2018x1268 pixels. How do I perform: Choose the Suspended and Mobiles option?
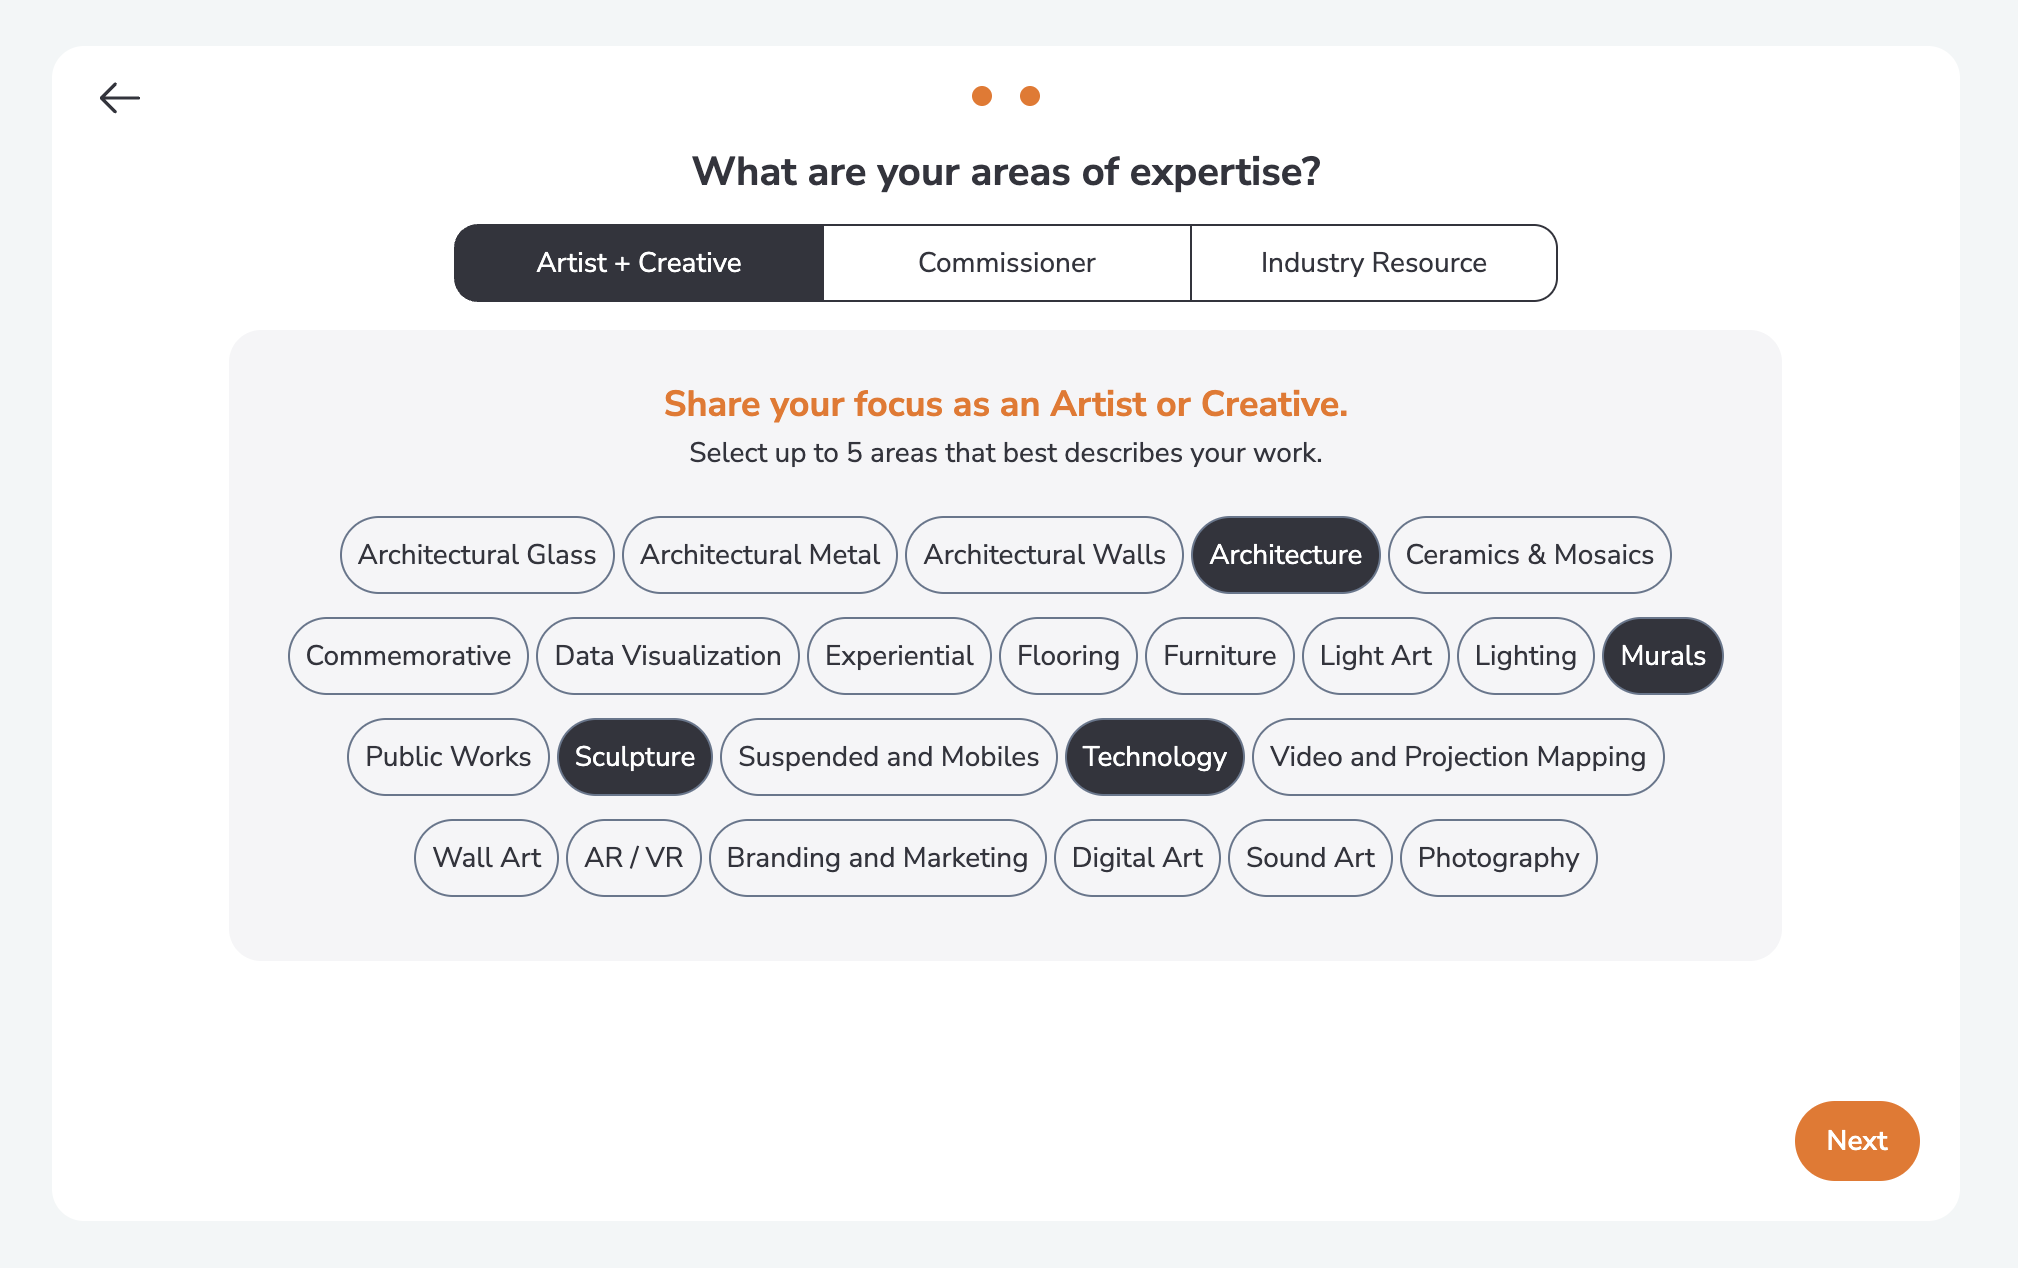[888, 757]
